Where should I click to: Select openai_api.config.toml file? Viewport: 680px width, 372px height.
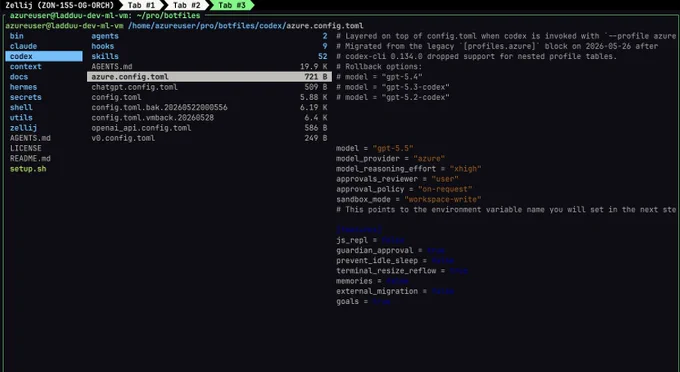coord(209,128)
